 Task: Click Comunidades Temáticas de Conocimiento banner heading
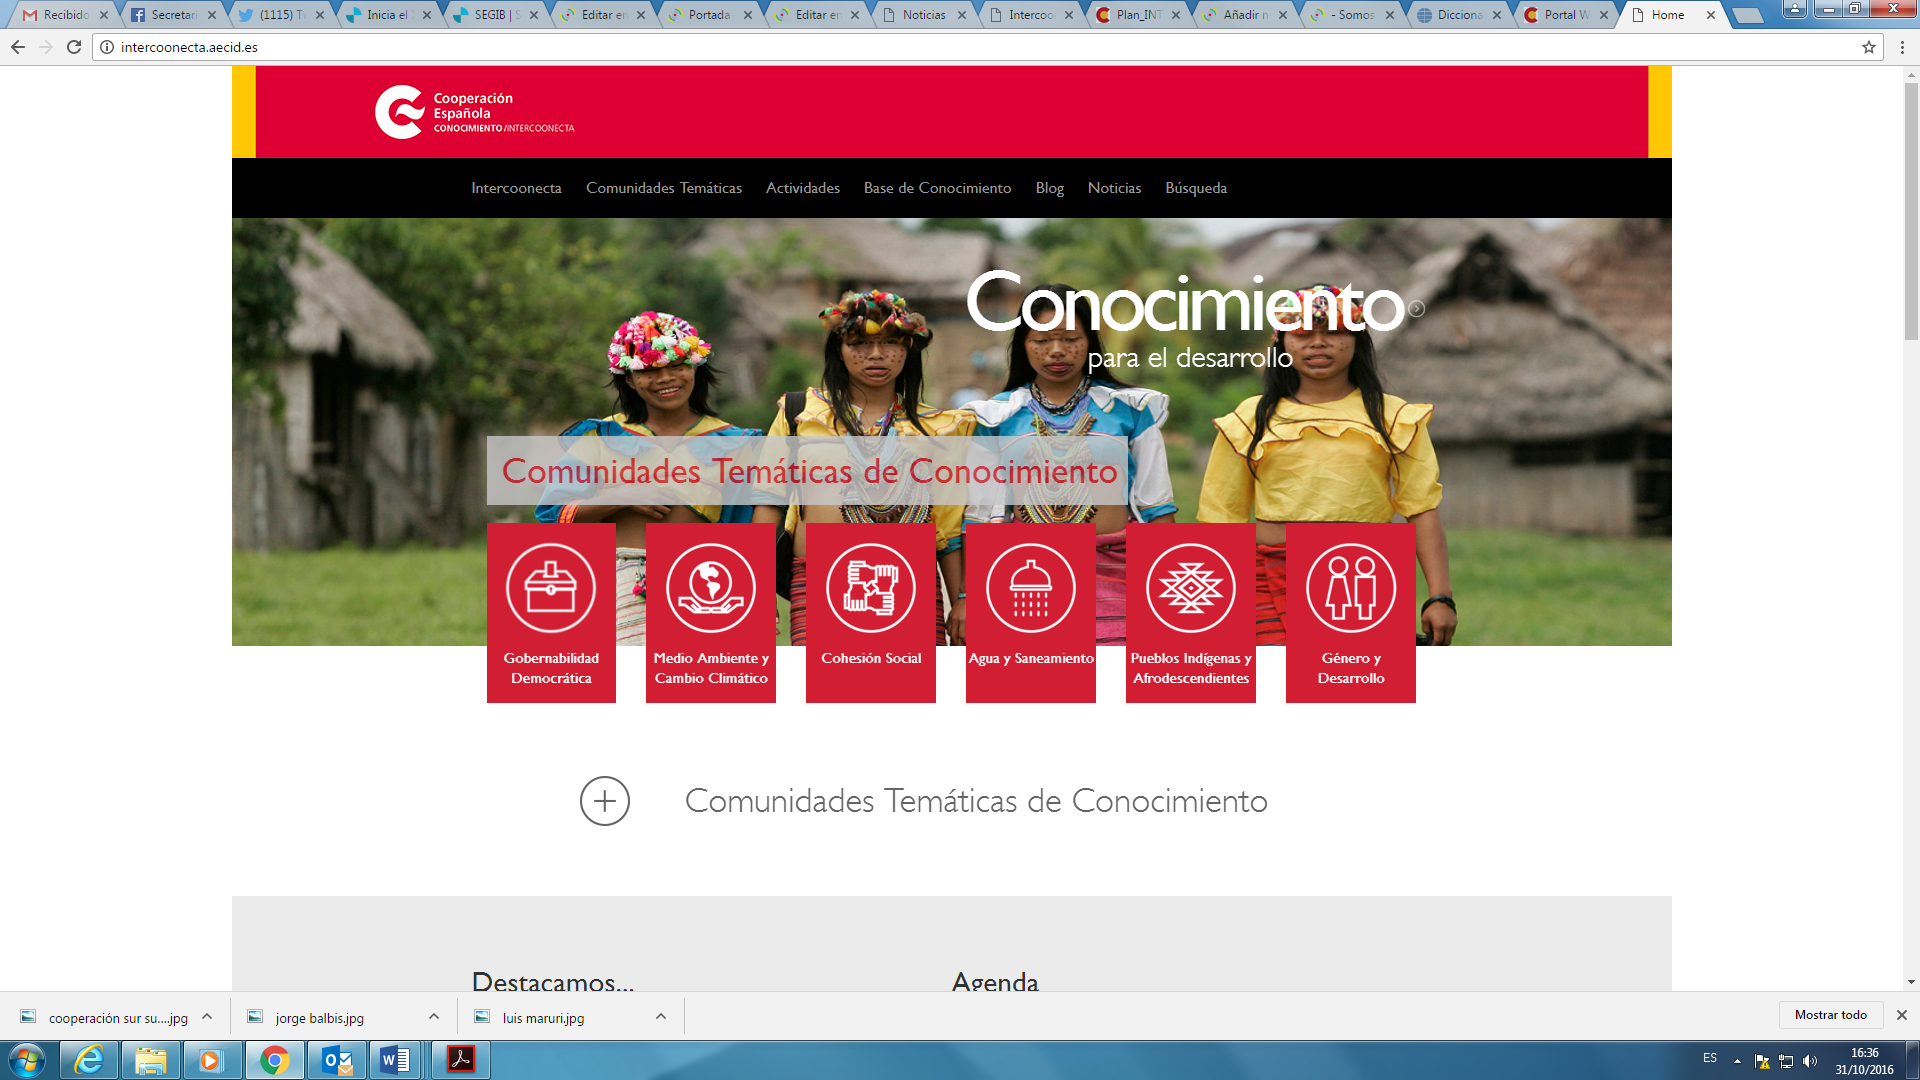click(809, 471)
